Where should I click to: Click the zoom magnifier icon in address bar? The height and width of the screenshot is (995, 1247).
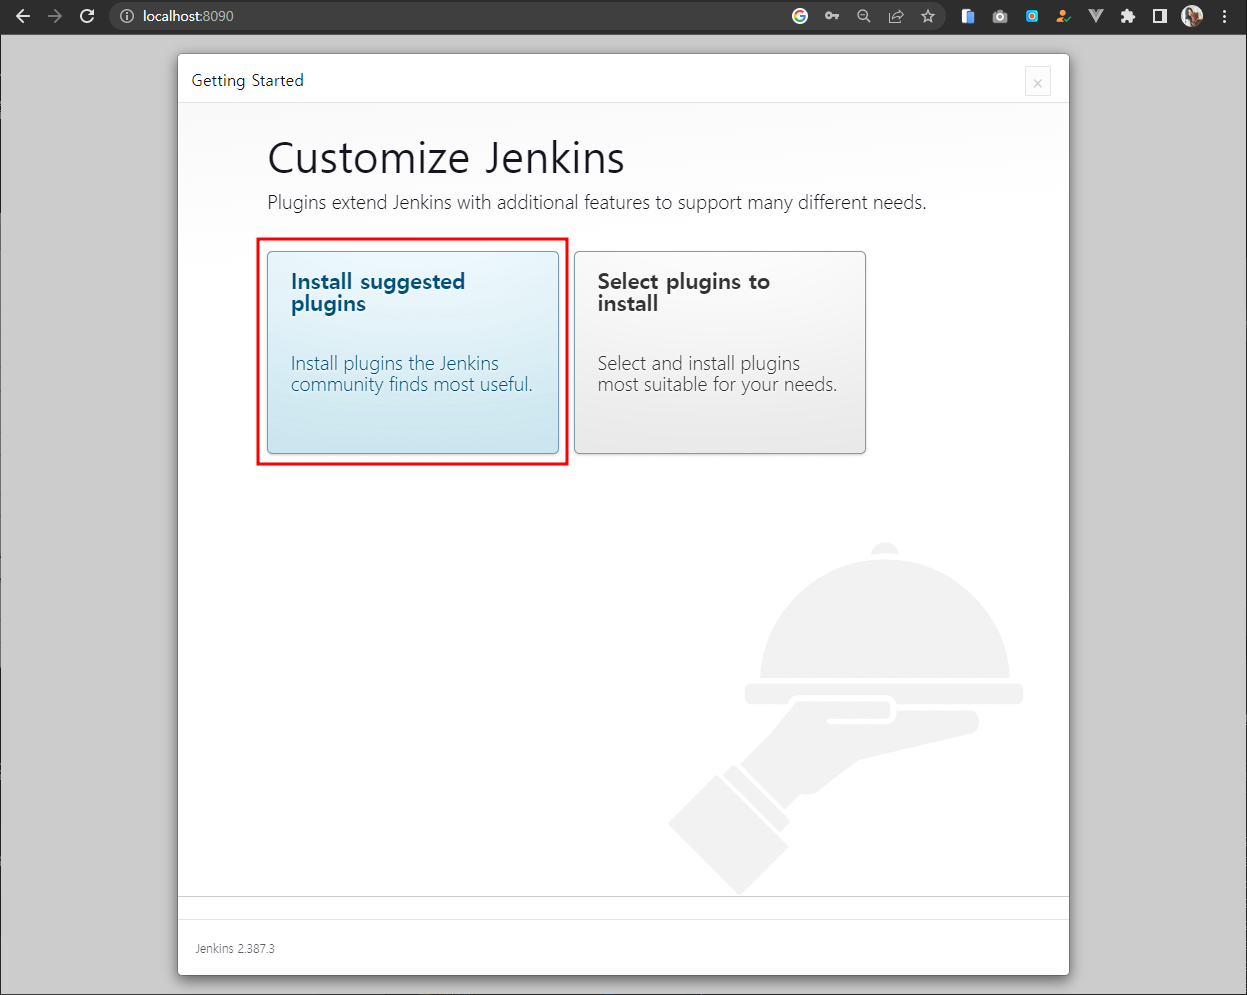point(864,16)
